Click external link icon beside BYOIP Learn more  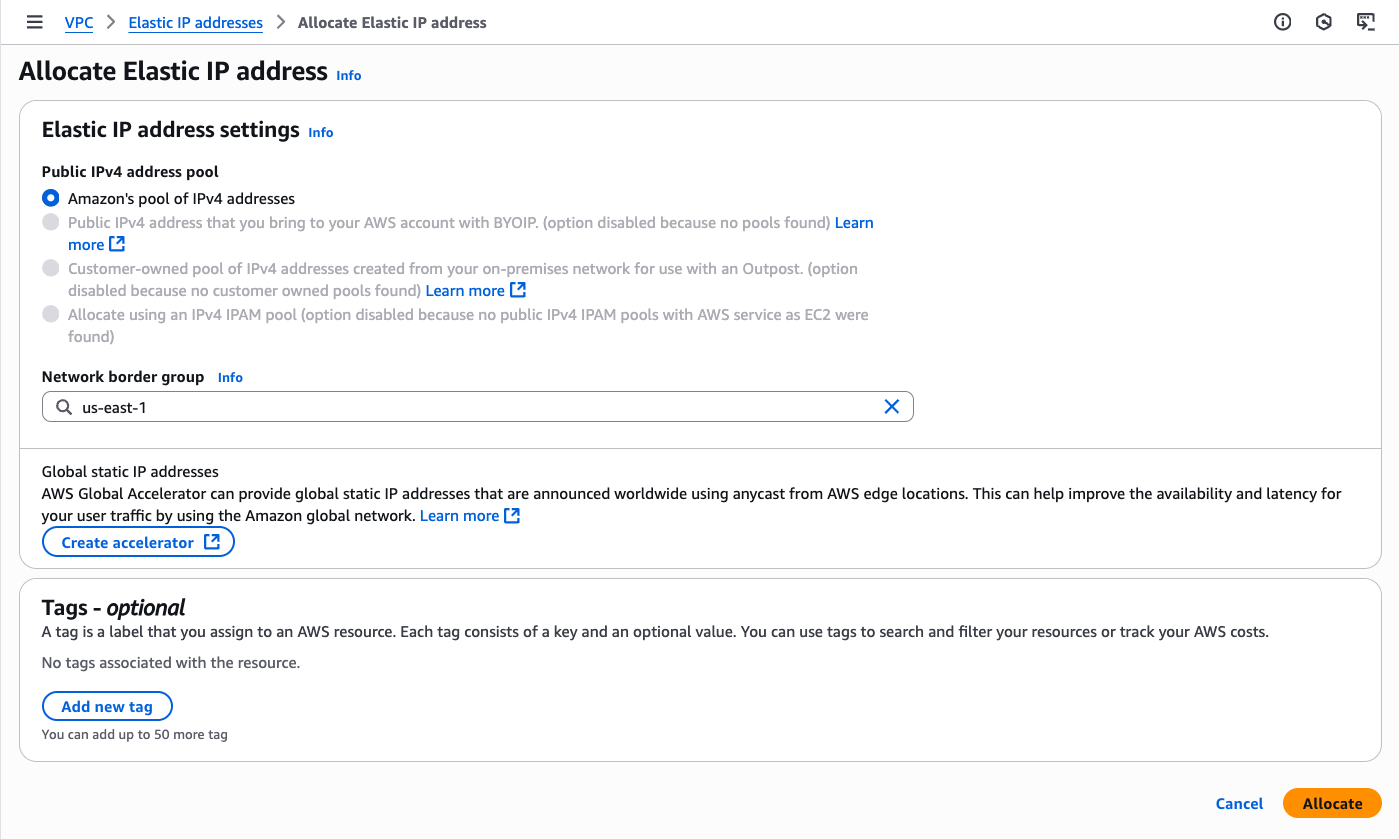coord(117,244)
